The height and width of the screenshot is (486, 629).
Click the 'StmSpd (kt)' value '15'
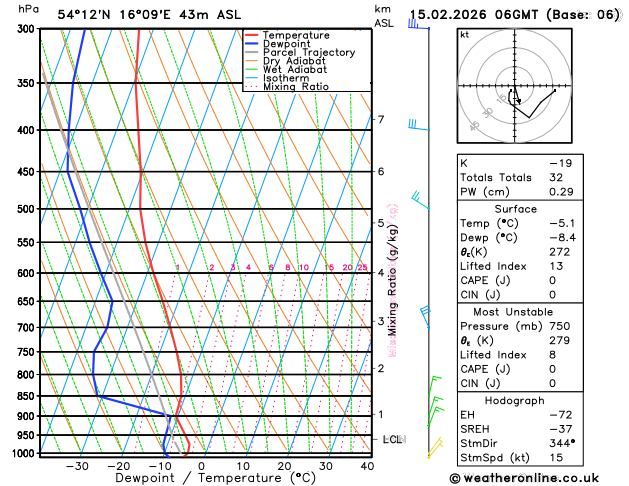(556, 458)
